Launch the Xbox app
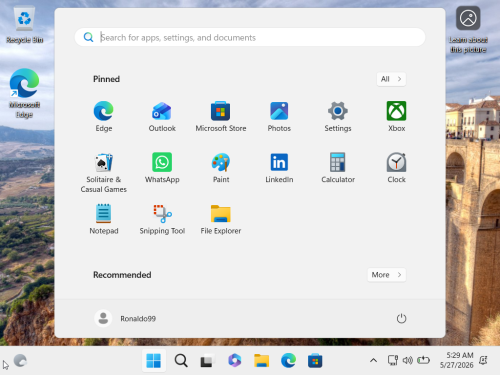Screen dimensions: 500x375 pyautogui.click(x=396, y=116)
